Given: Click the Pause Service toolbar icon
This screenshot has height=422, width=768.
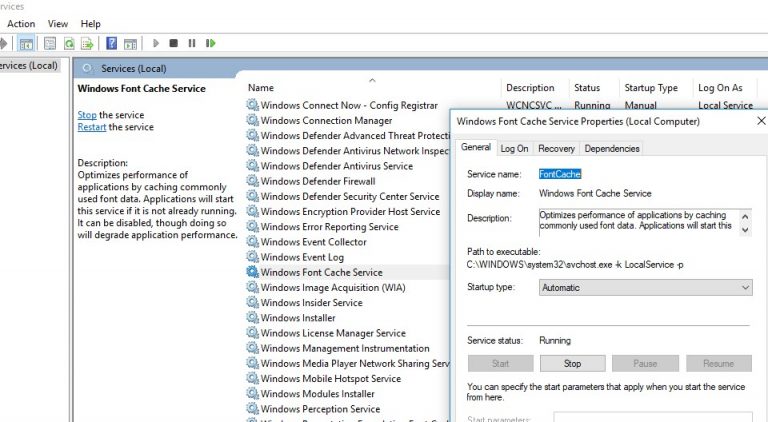Looking at the screenshot, I should click(191, 43).
